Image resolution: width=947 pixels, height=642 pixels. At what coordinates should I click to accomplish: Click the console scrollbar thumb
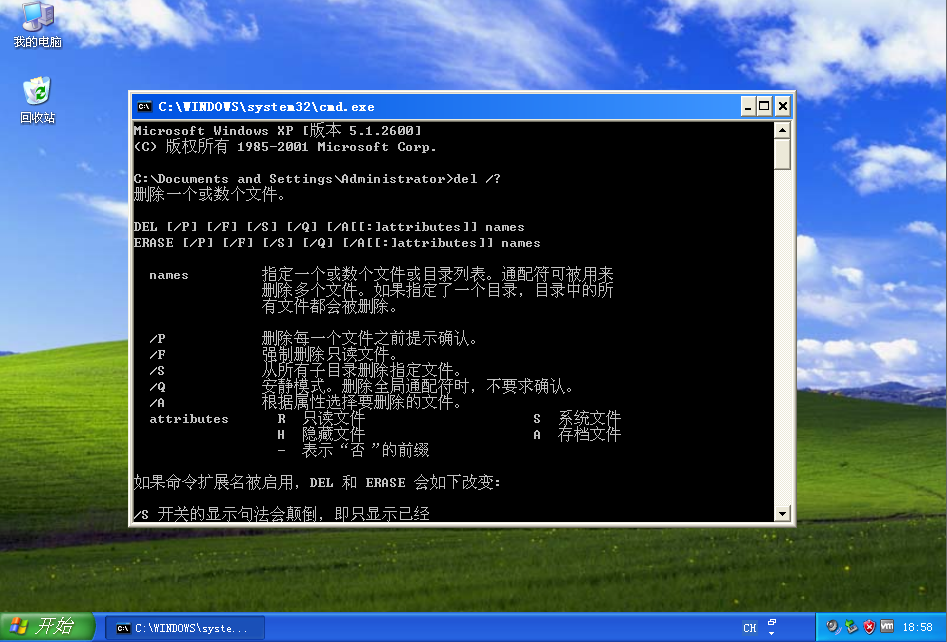(x=782, y=153)
